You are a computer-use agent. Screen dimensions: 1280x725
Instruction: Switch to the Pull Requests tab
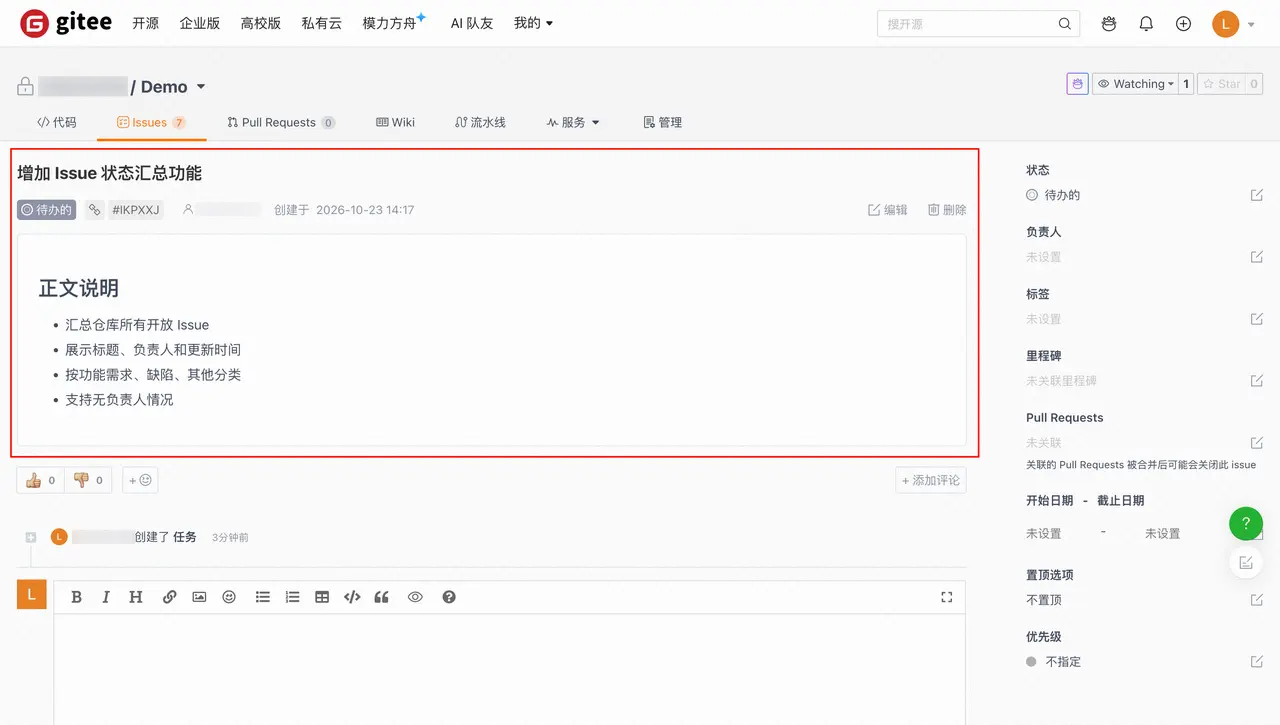tap(281, 122)
